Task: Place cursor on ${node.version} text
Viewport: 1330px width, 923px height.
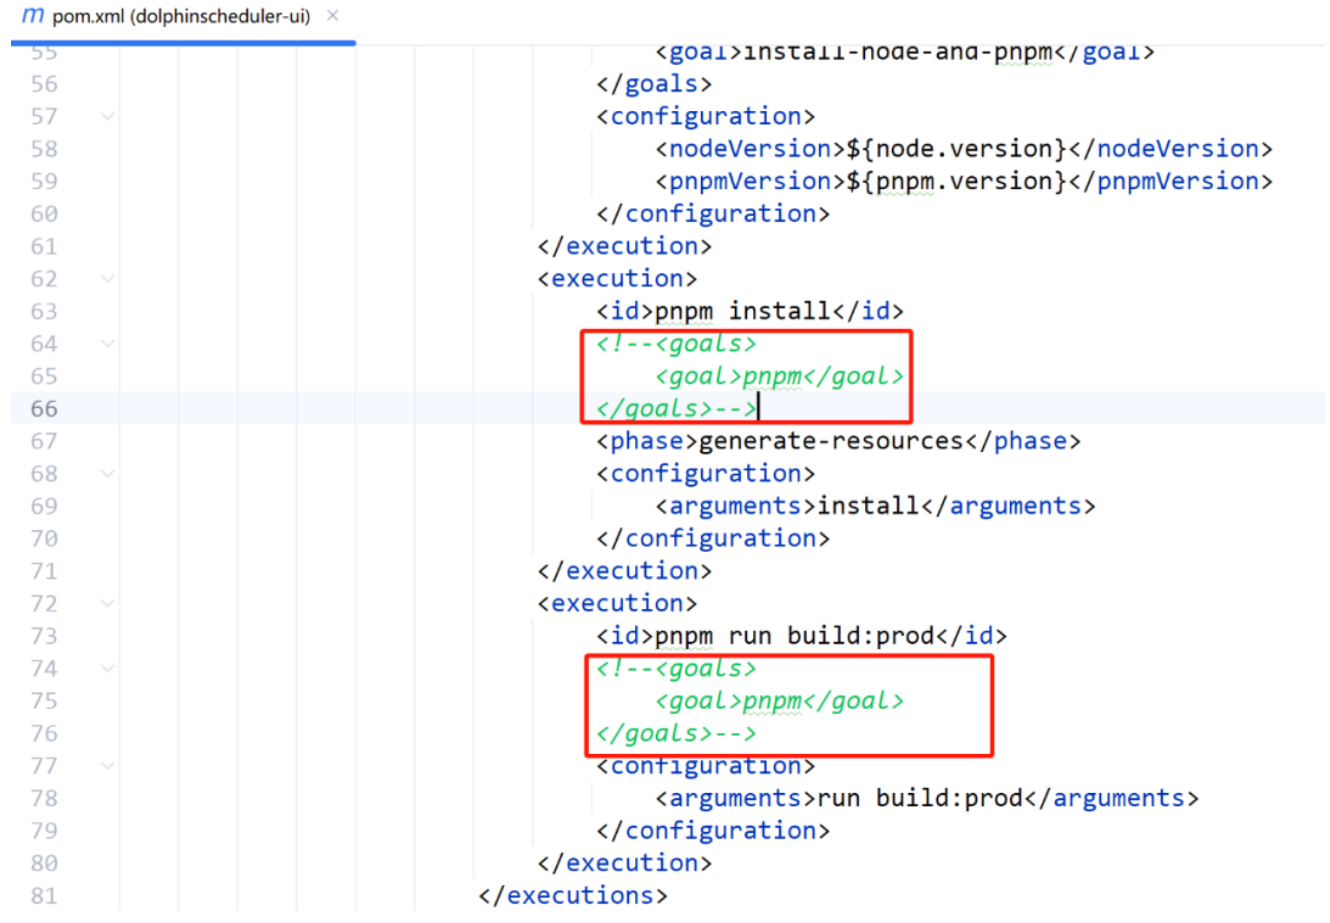Action: tap(956, 149)
